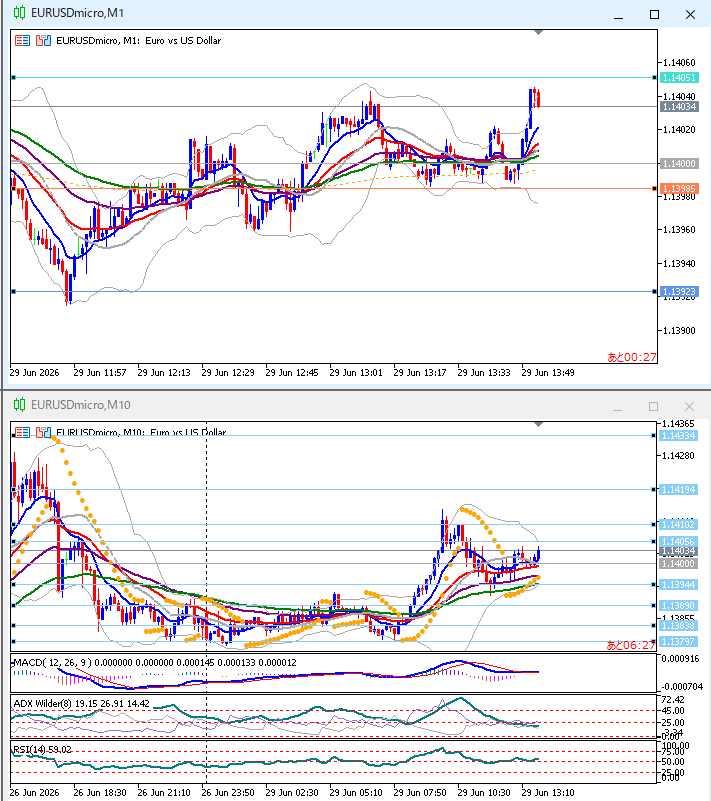This screenshot has height=801, width=711.
Task: Click the 29 Jun 13:17 time label
Action: coord(420,373)
